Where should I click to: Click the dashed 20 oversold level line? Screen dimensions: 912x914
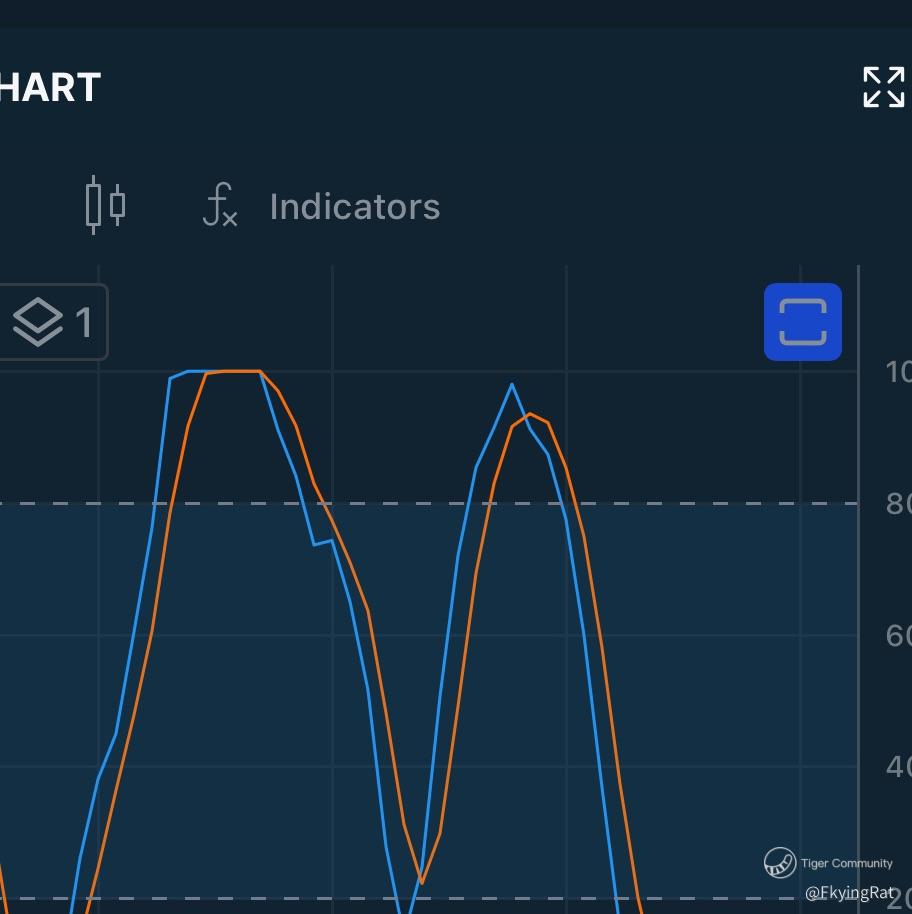[x=429, y=899]
